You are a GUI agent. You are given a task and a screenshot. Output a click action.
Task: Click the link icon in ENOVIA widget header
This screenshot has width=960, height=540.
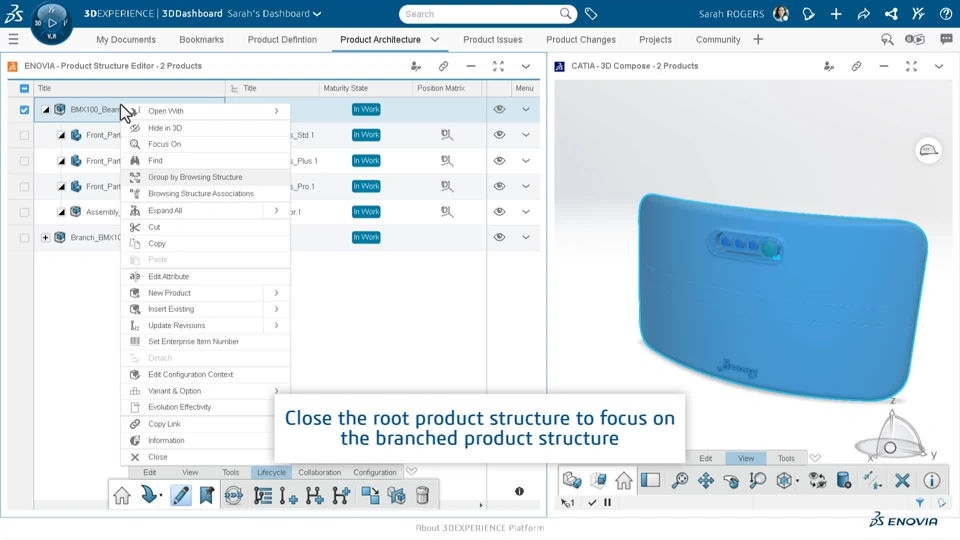click(443, 66)
